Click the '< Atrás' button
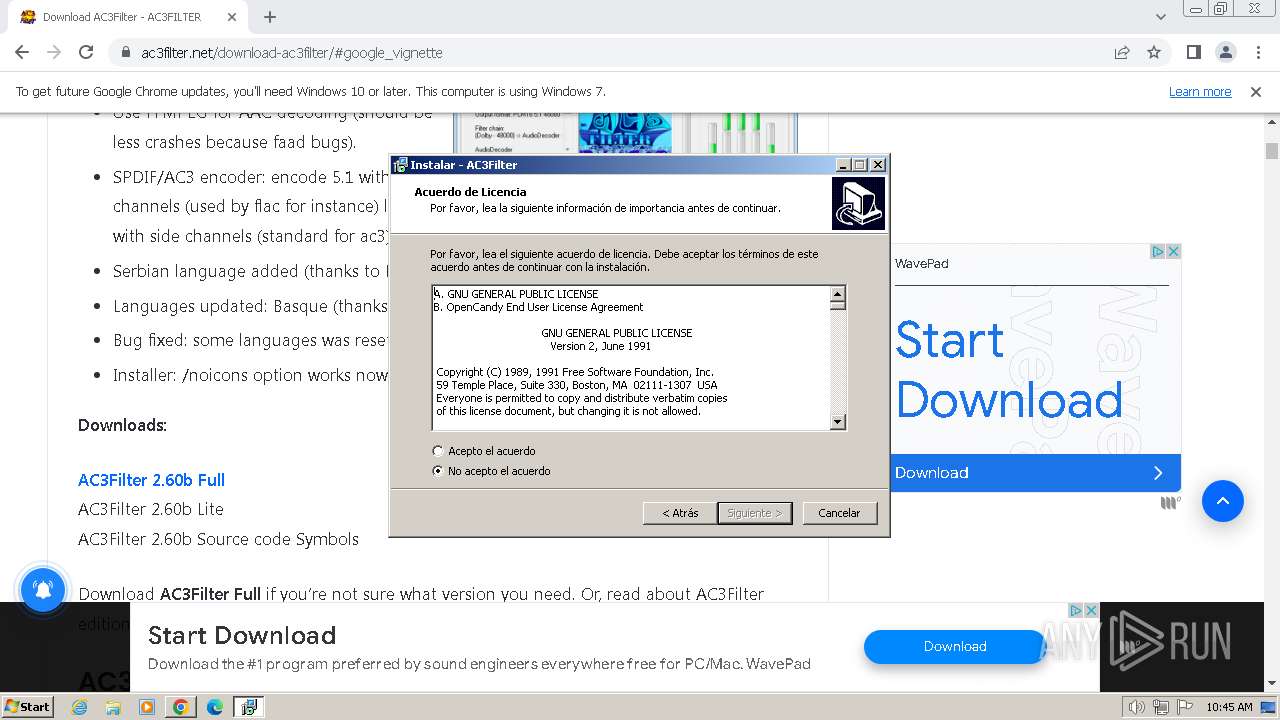This screenshot has height=720, width=1280. [680, 513]
